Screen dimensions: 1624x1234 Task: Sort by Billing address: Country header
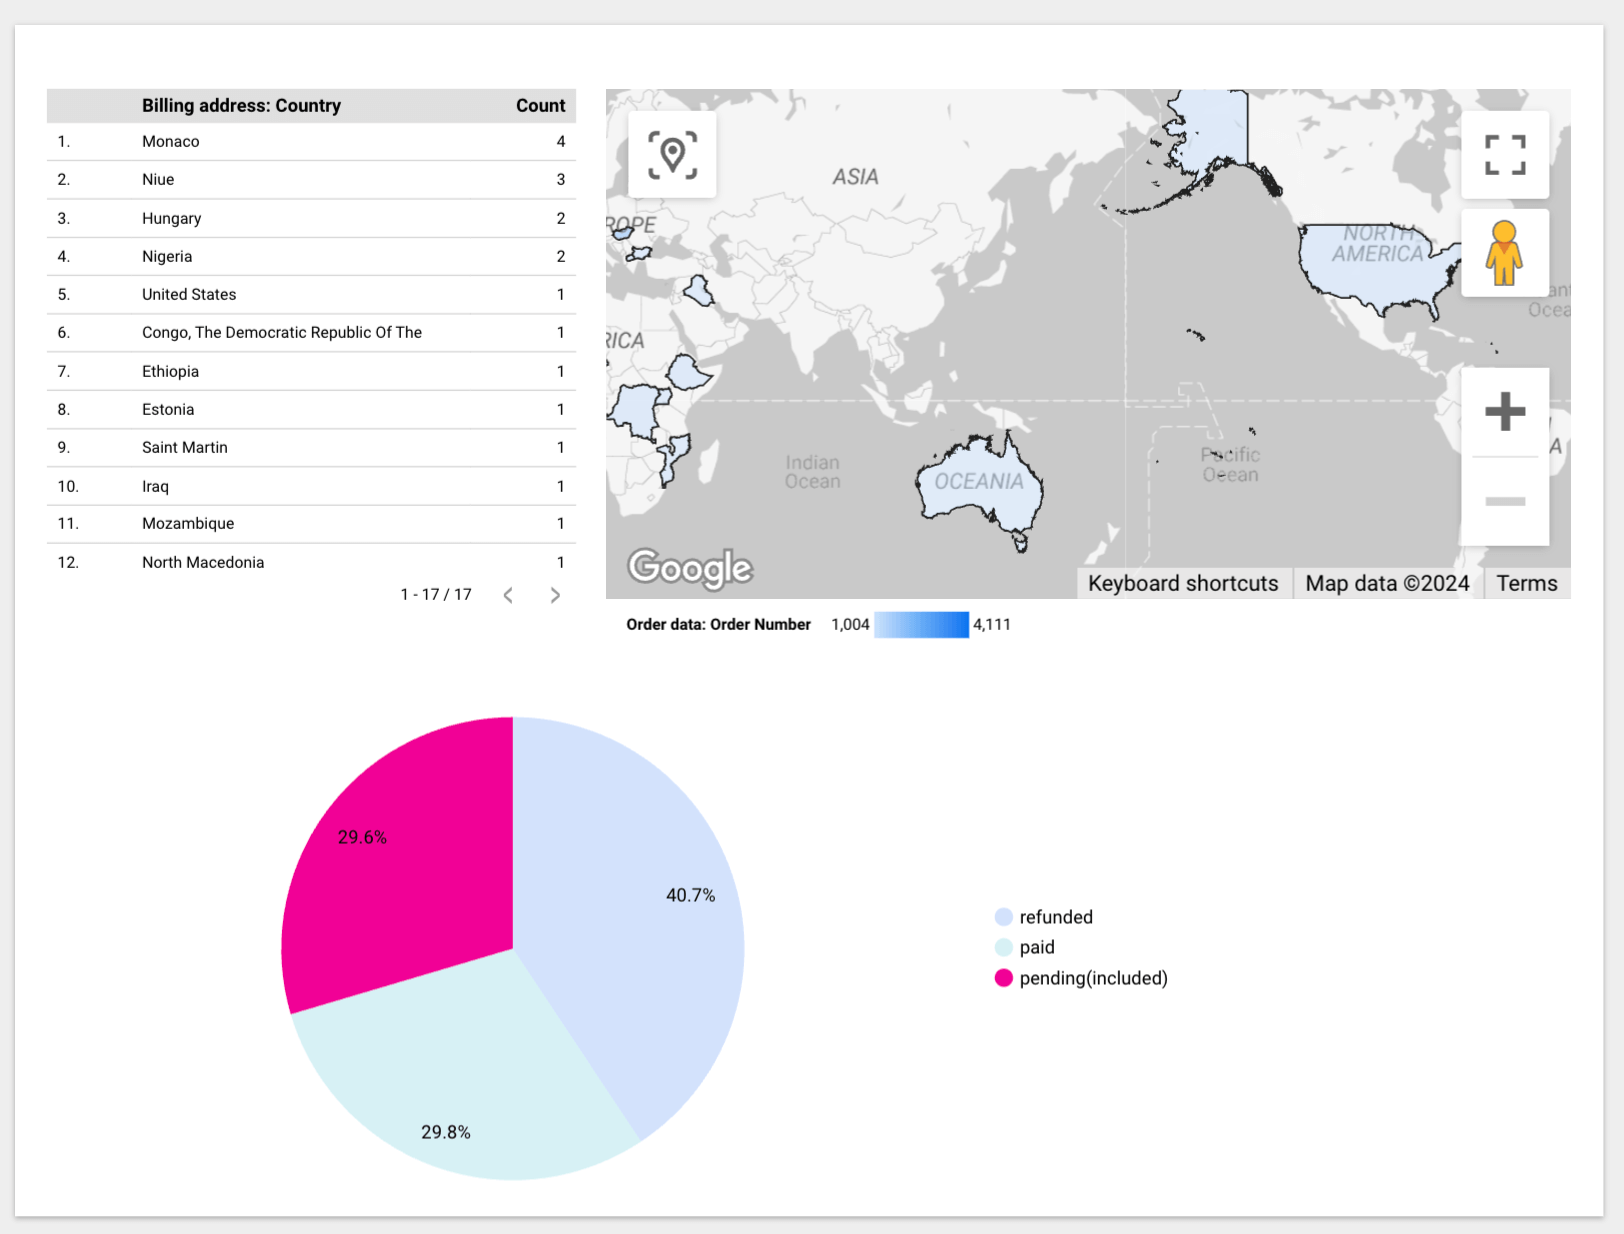(241, 106)
